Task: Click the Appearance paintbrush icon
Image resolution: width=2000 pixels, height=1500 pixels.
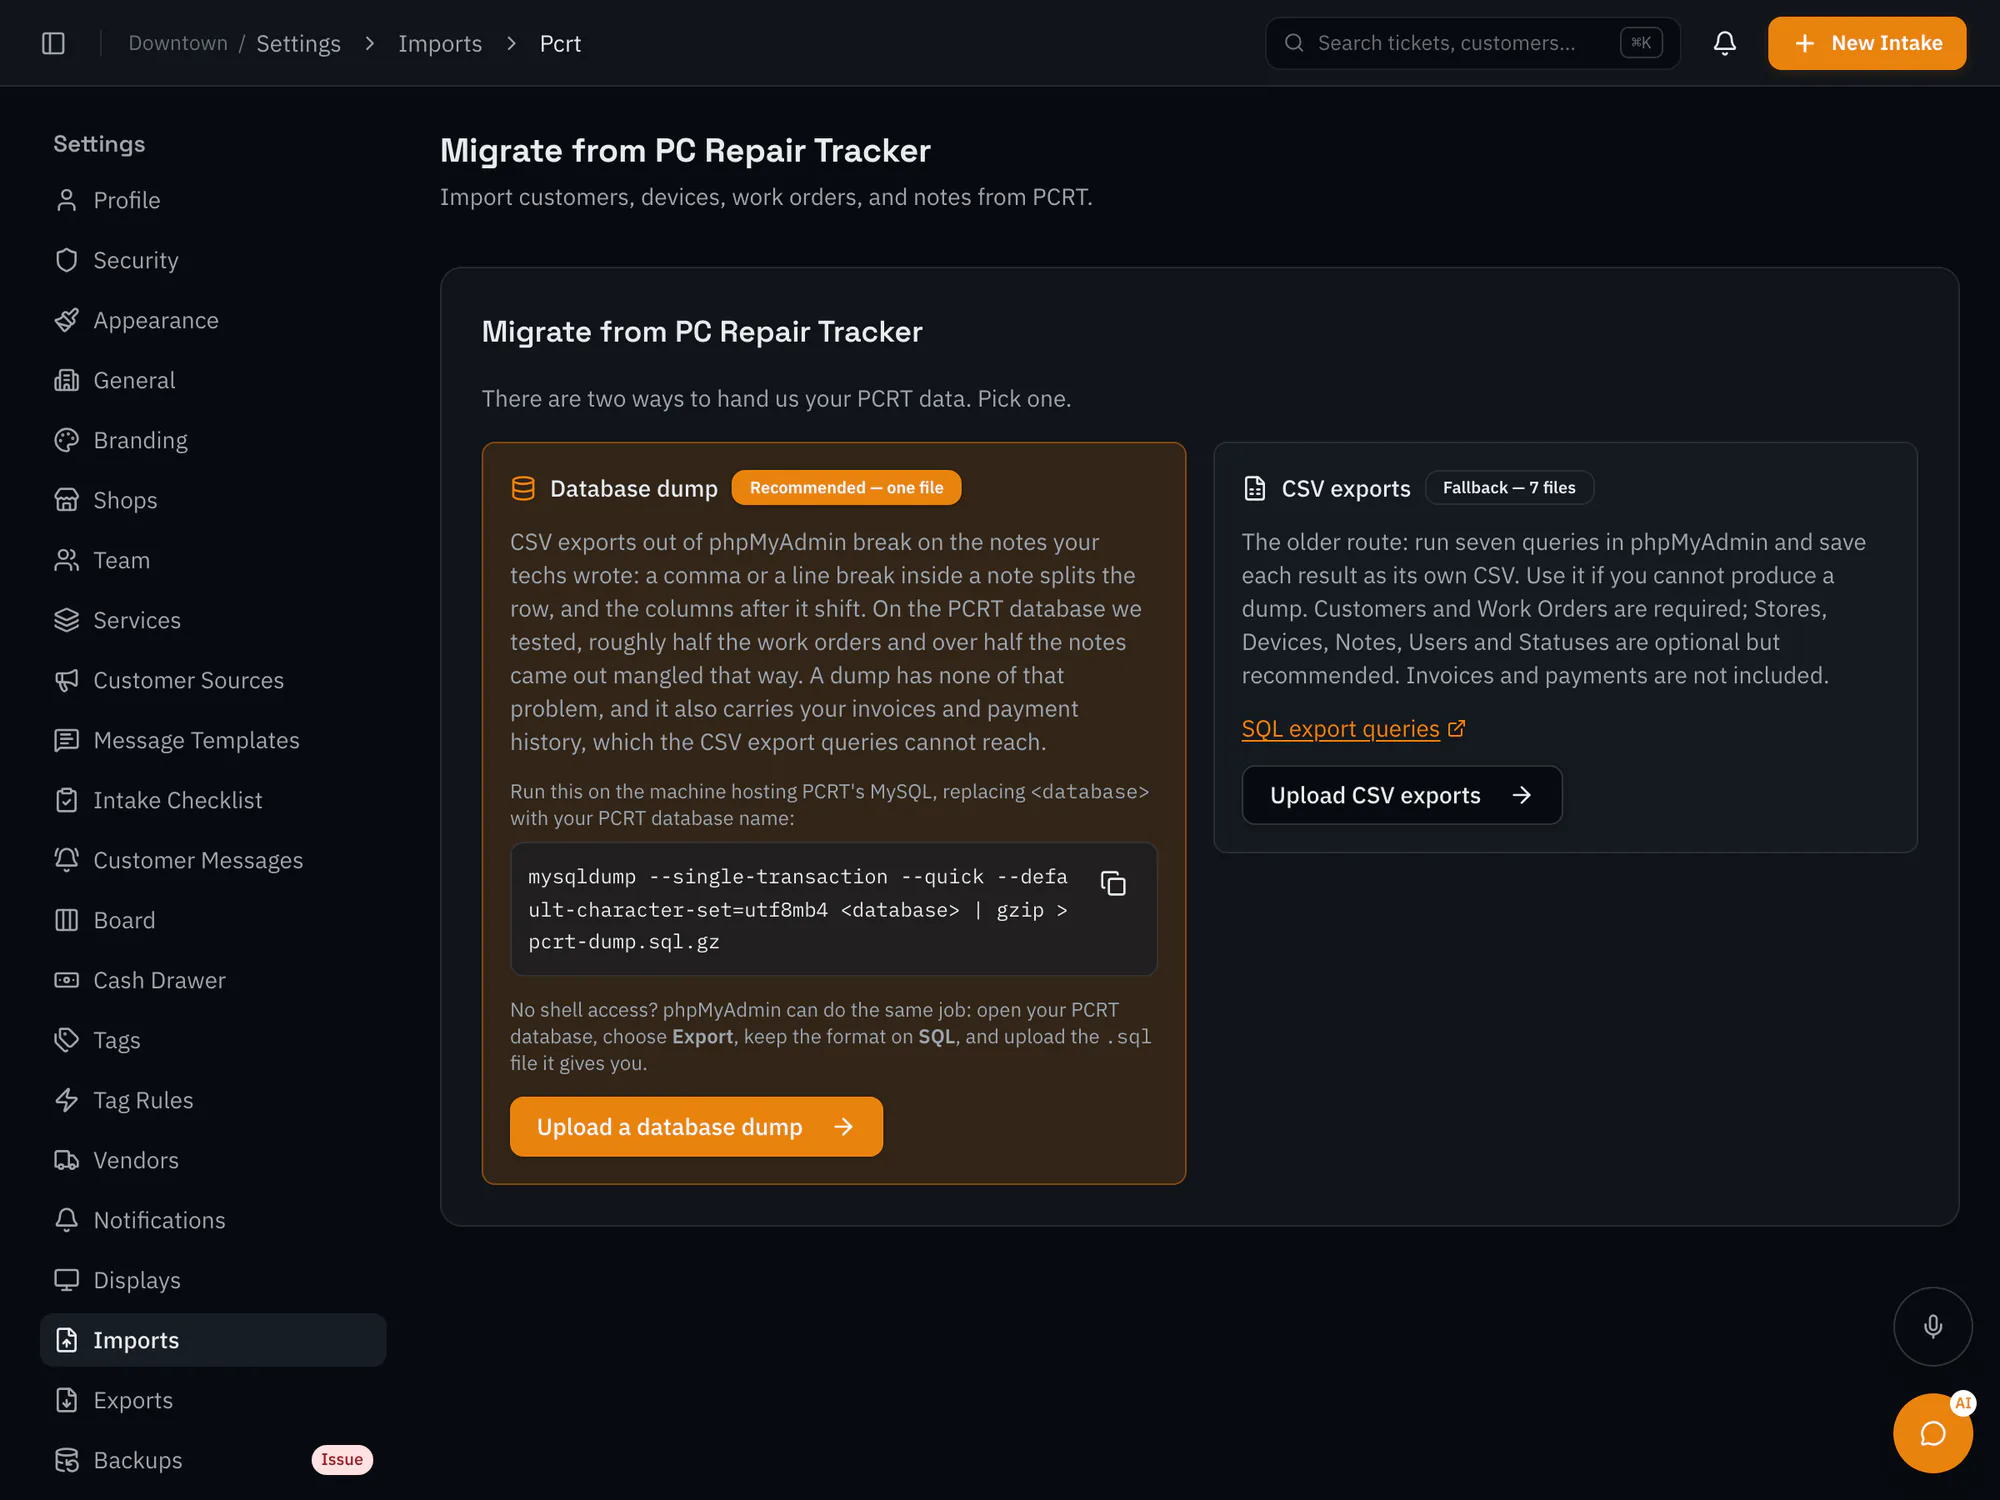Action: [67, 320]
